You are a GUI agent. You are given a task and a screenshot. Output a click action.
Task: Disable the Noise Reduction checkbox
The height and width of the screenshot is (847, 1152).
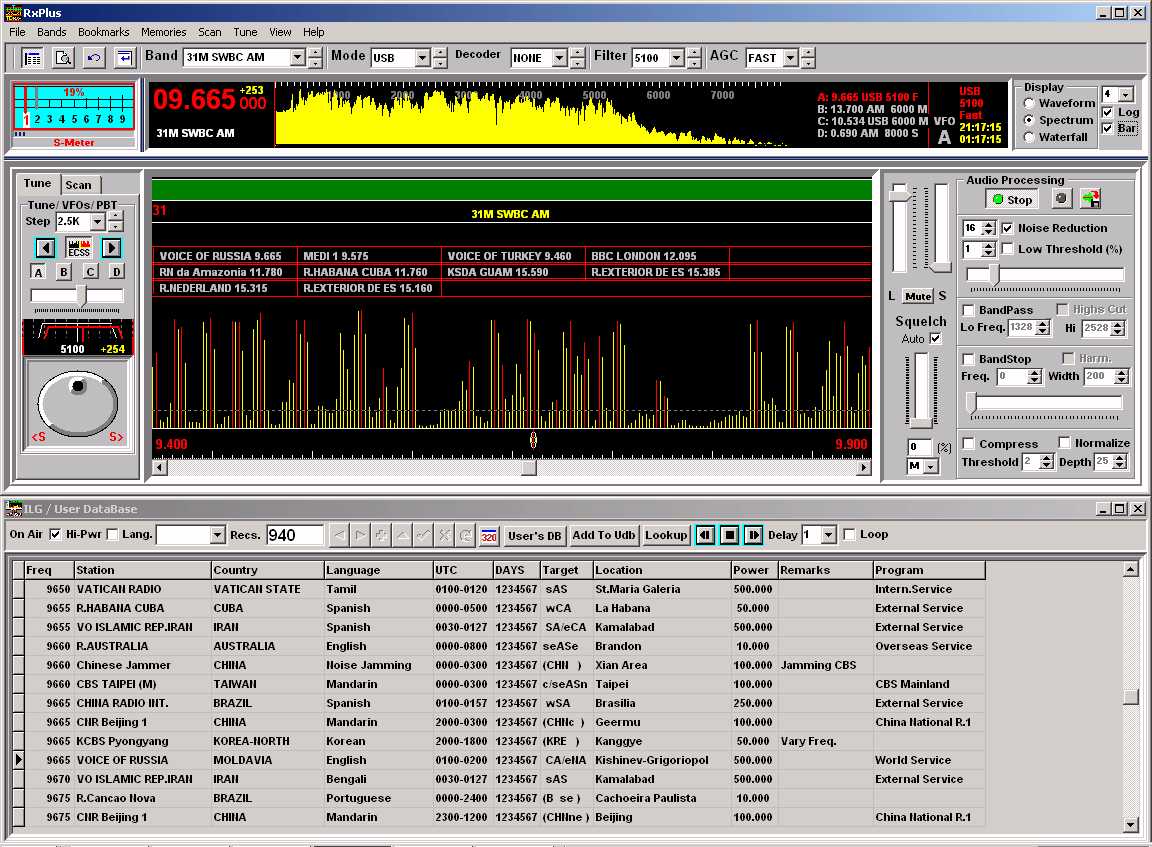pos(1007,228)
